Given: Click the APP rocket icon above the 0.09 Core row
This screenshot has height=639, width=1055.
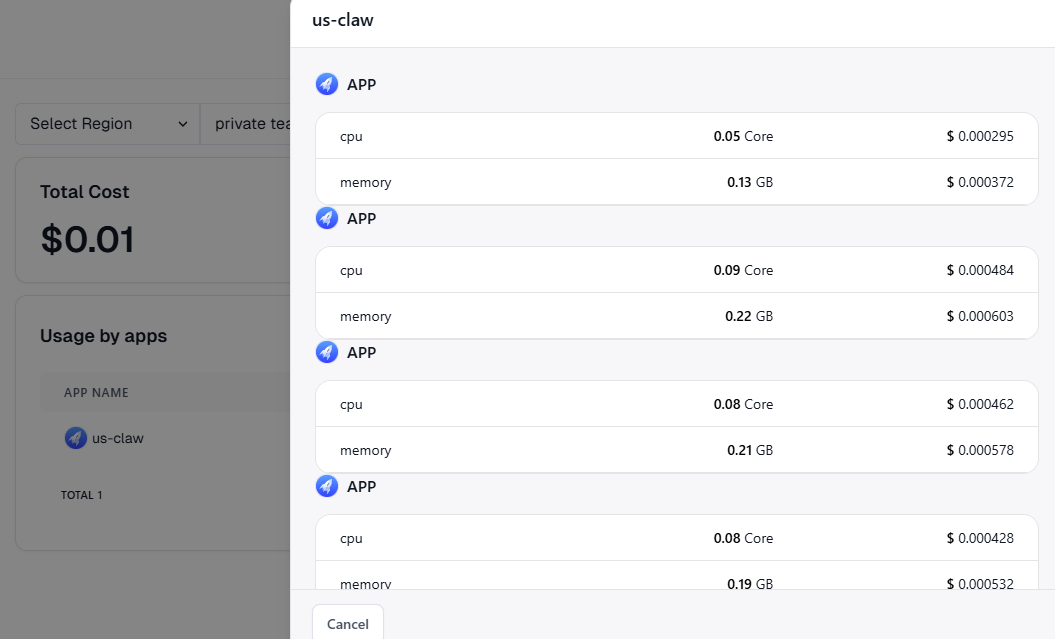Looking at the screenshot, I should click(x=327, y=218).
